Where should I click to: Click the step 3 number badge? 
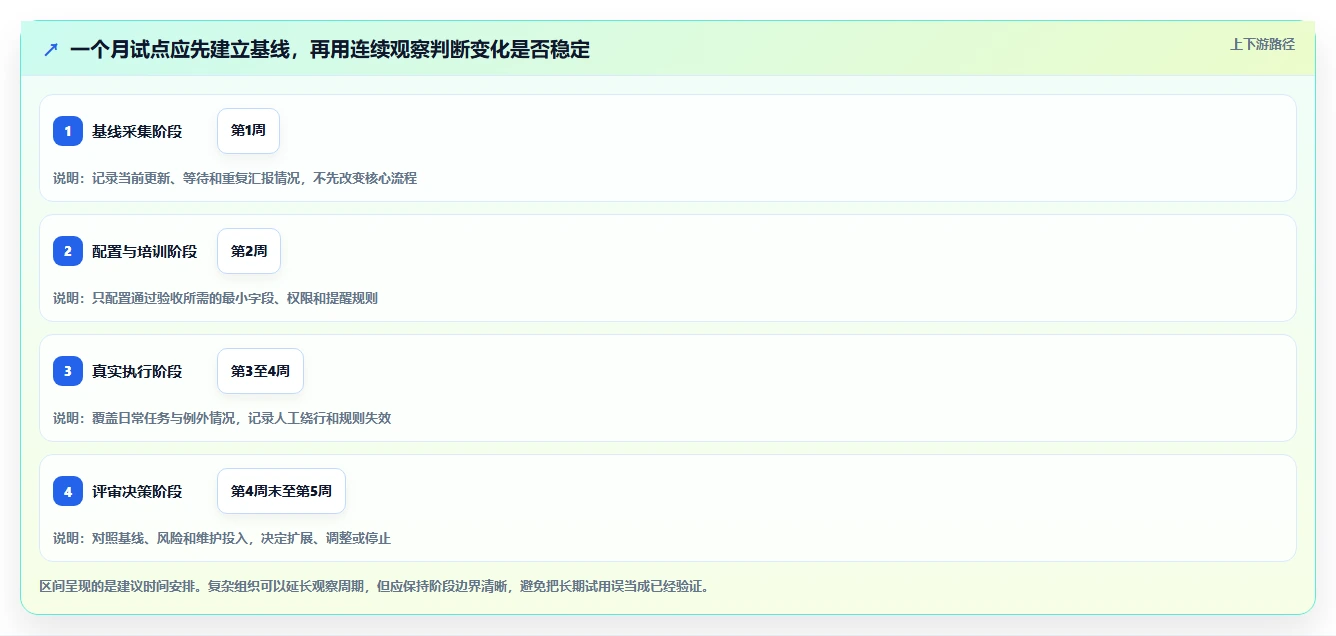[x=68, y=371]
